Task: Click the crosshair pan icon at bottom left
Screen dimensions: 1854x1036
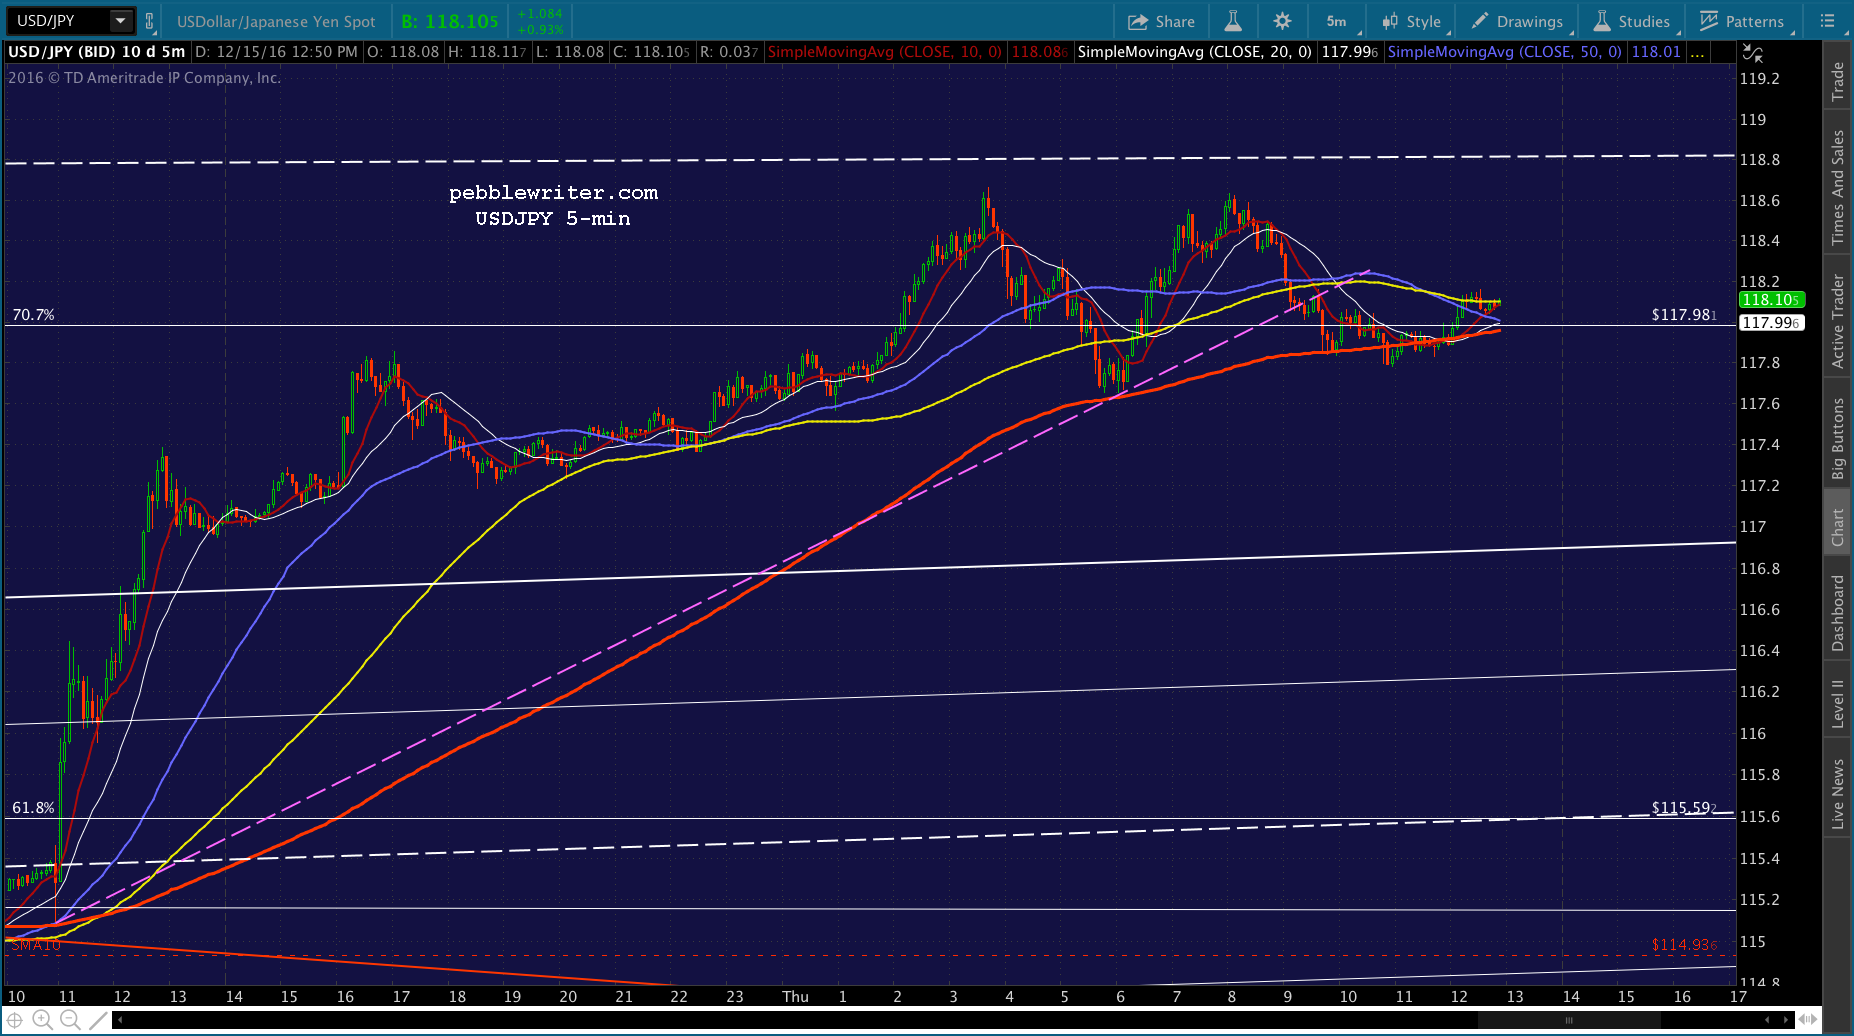Action: [15, 1020]
